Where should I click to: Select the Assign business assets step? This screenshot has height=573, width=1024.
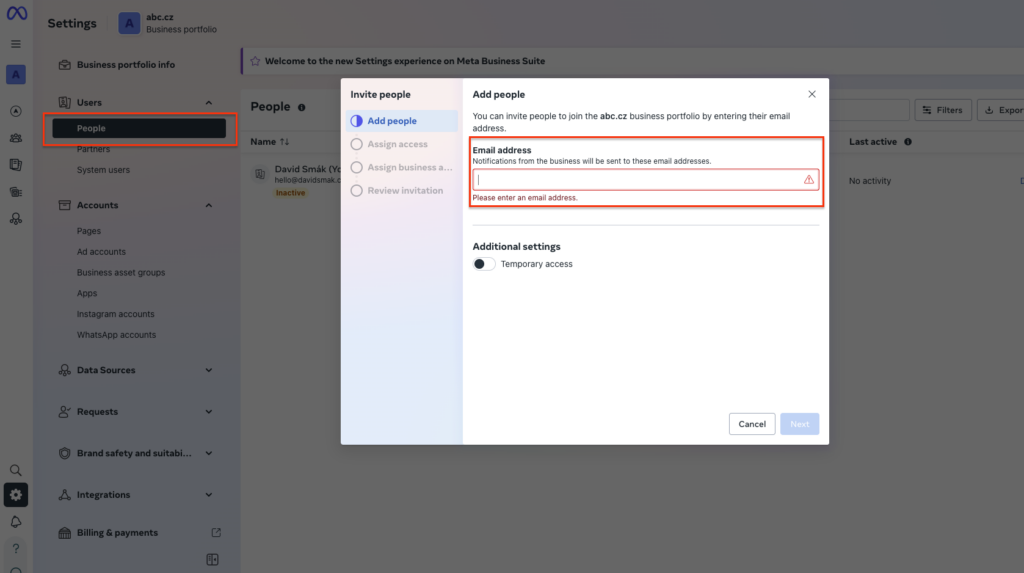(x=402, y=167)
